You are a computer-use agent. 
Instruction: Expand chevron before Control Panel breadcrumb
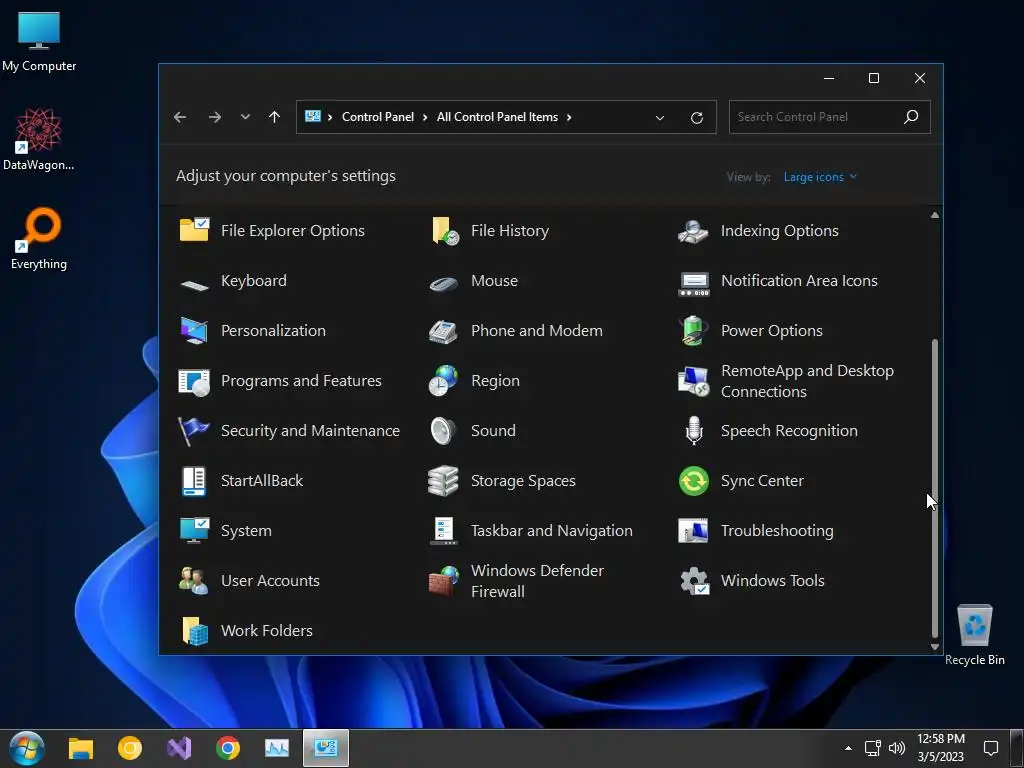pos(330,117)
